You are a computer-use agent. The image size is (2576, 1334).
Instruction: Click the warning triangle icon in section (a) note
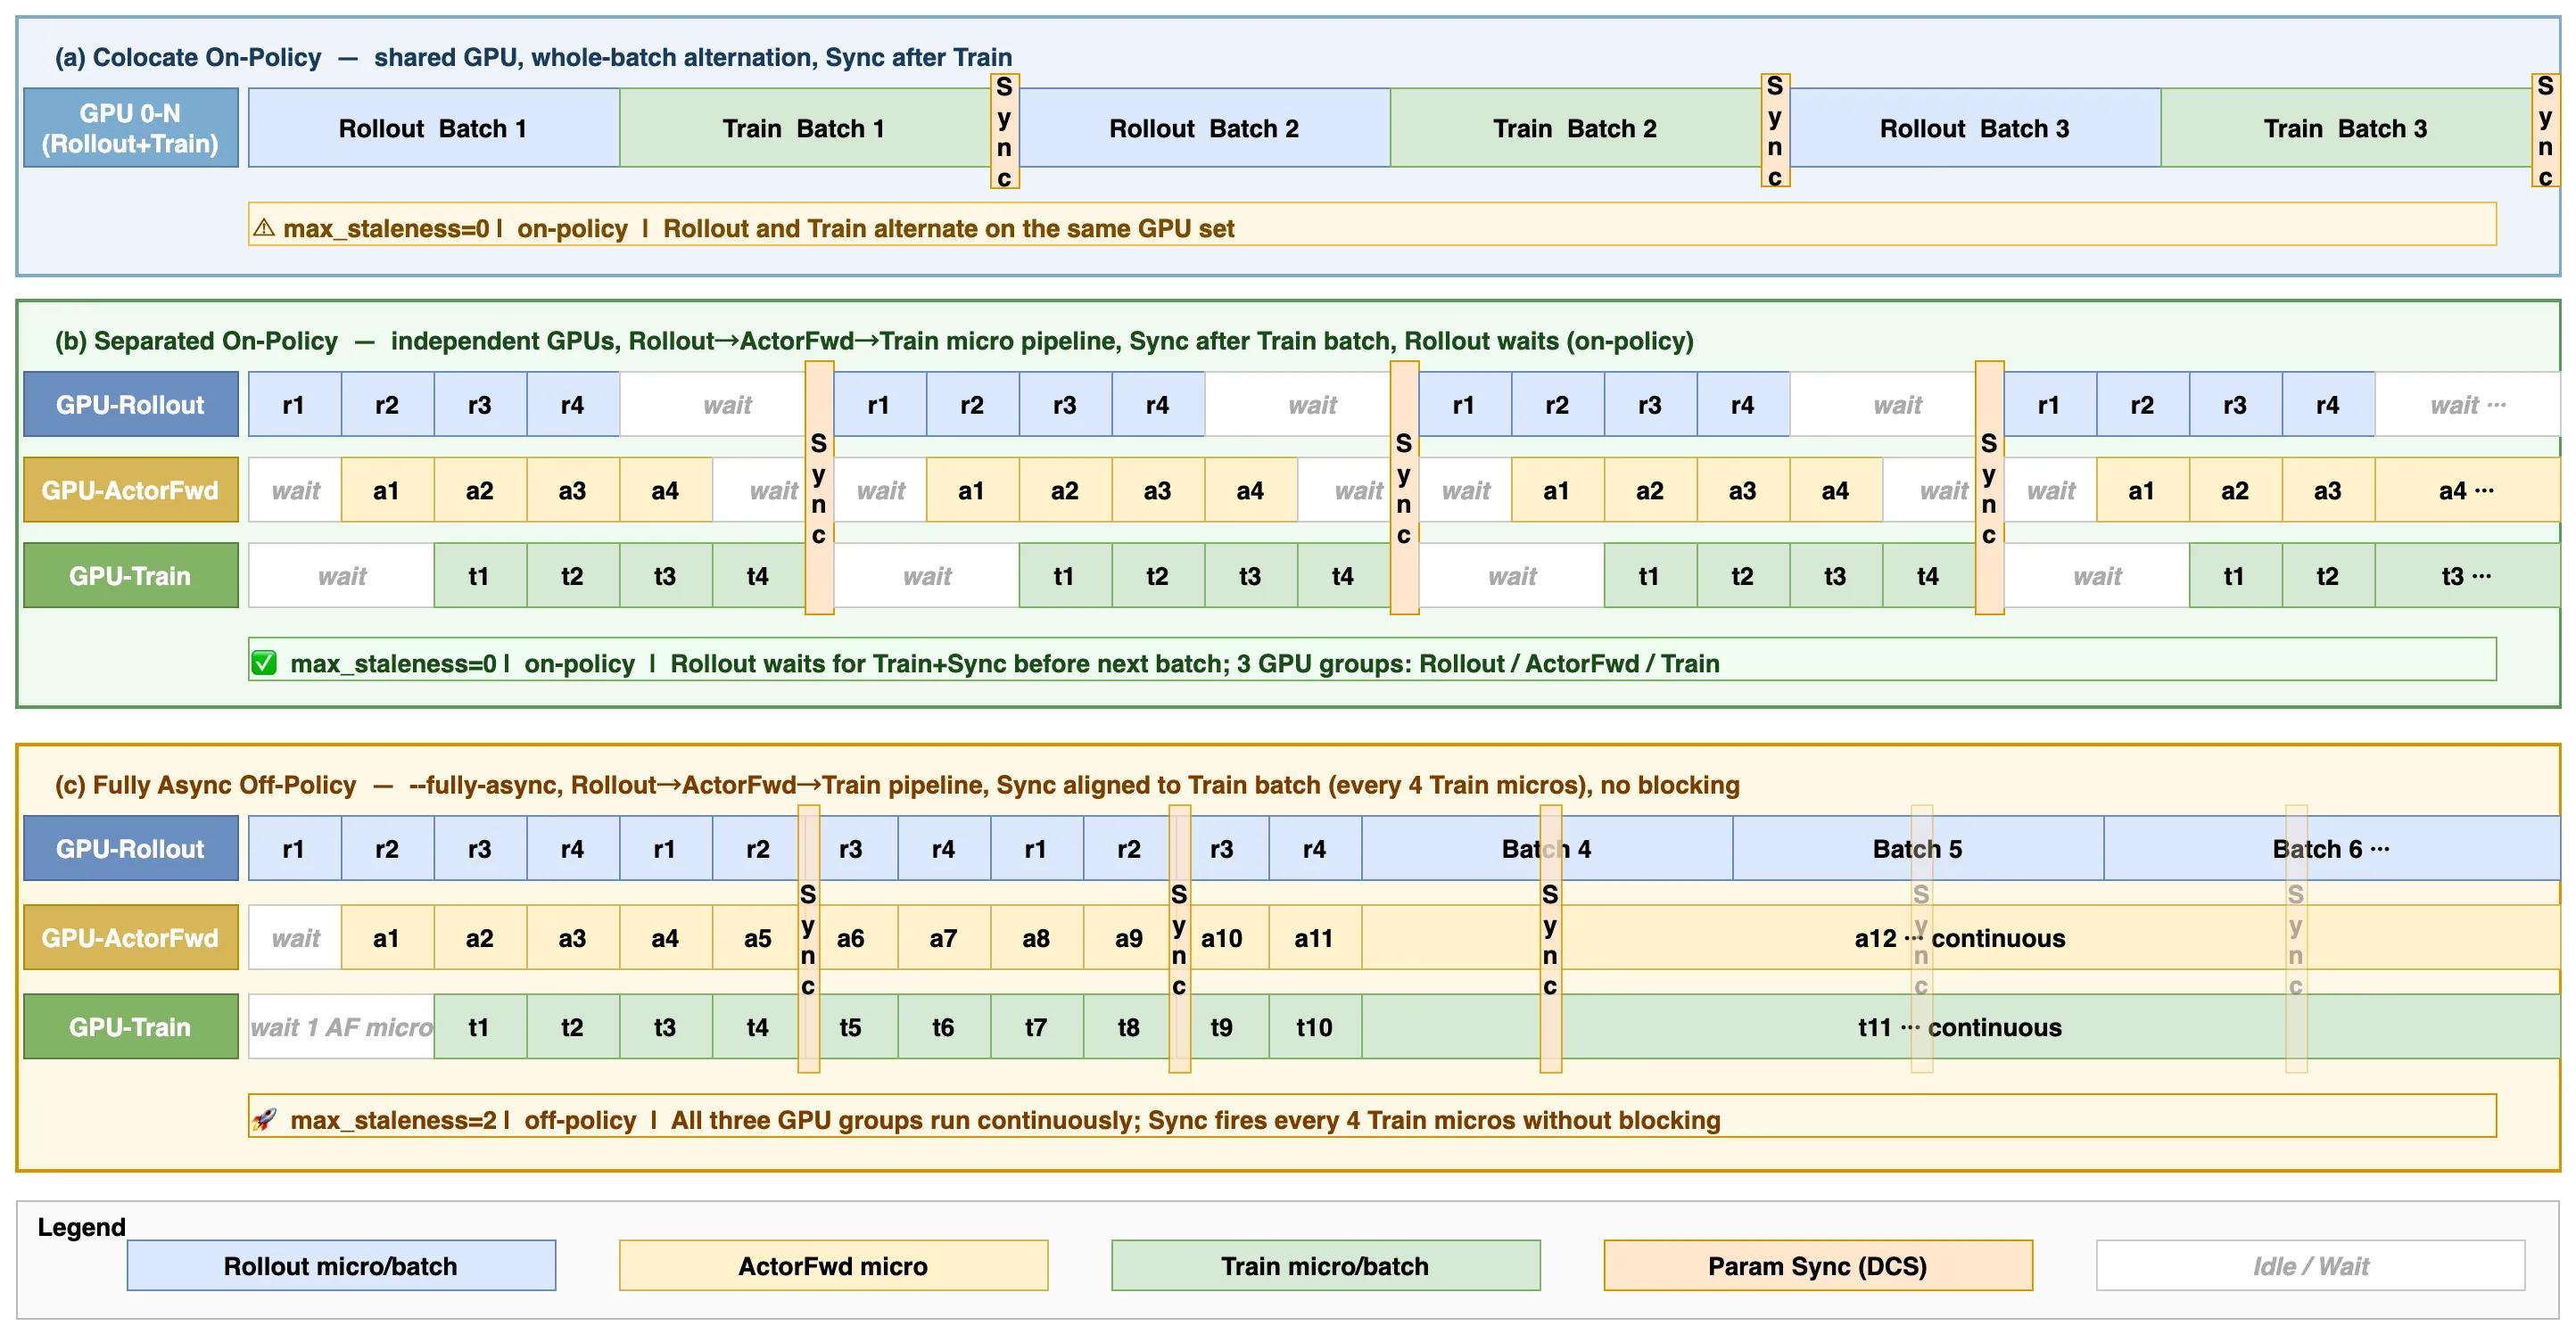click(264, 228)
